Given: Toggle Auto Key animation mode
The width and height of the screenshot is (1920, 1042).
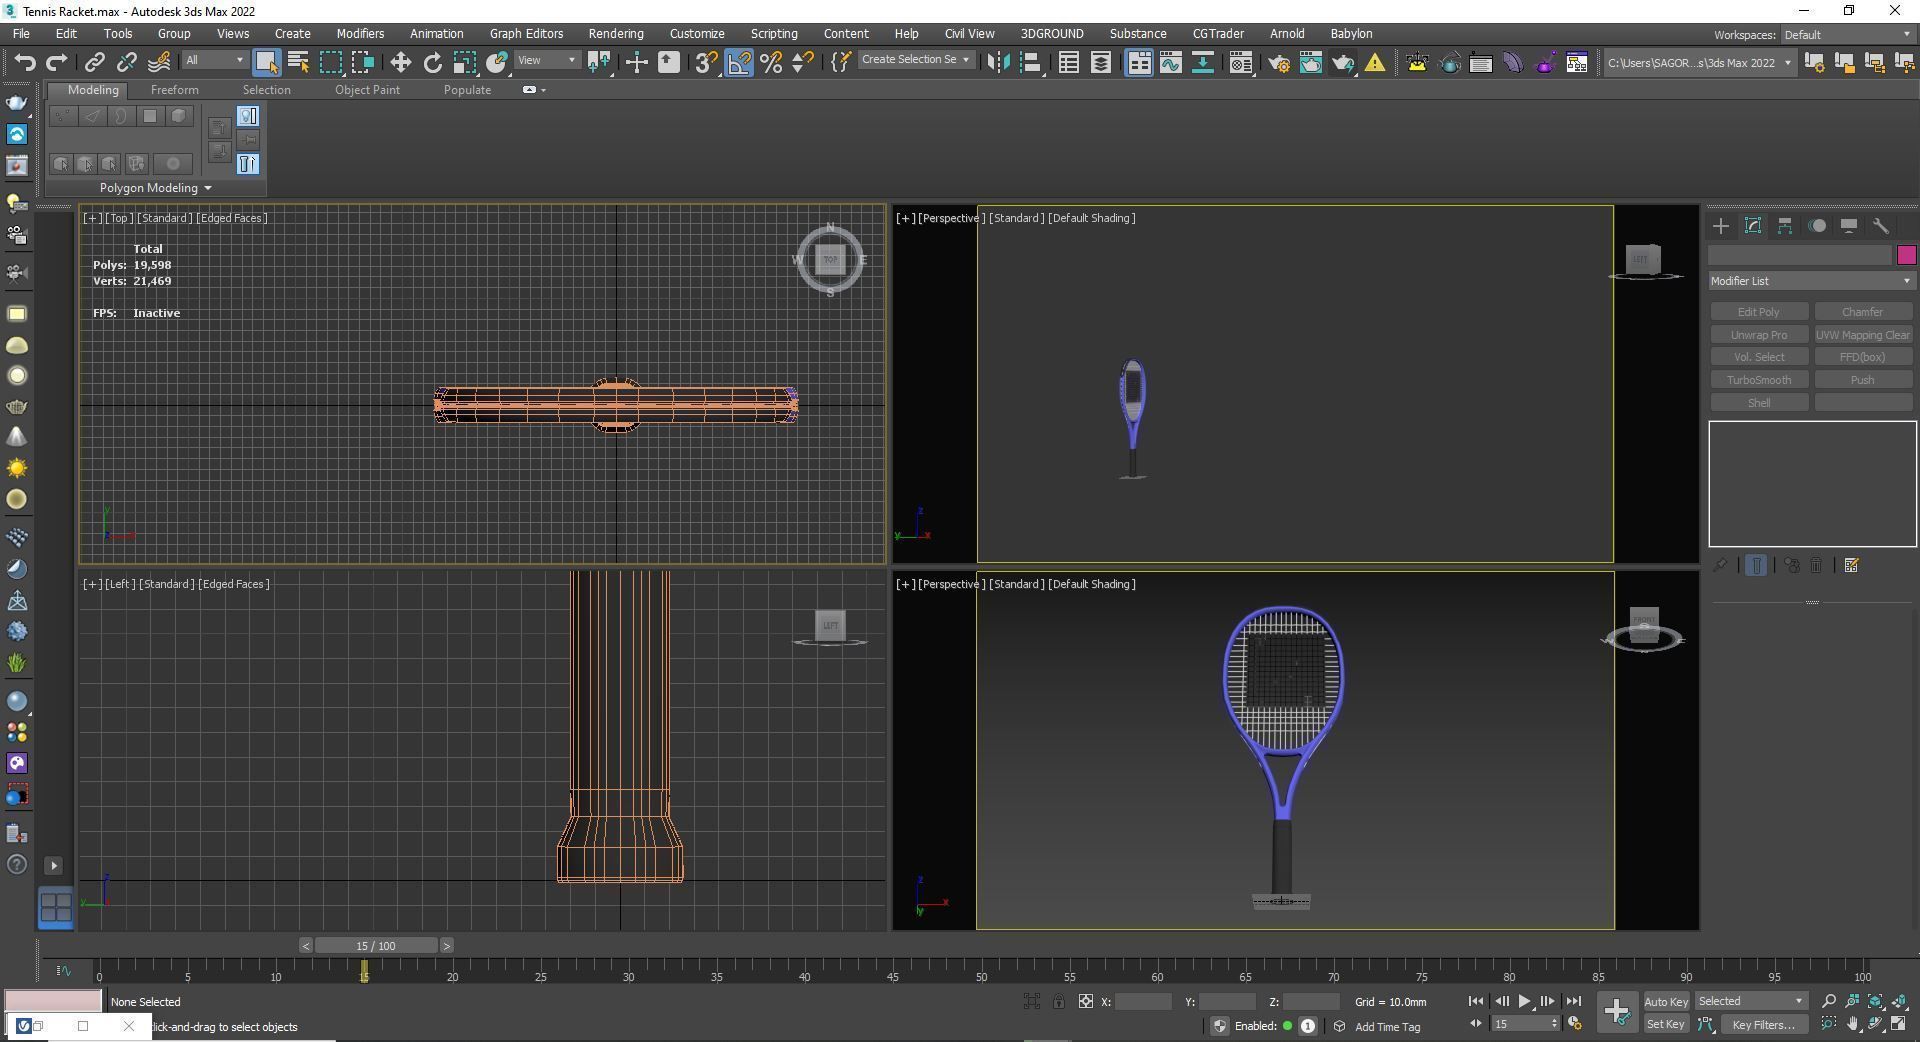Looking at the screenshot, I should pos(1666,1001).
